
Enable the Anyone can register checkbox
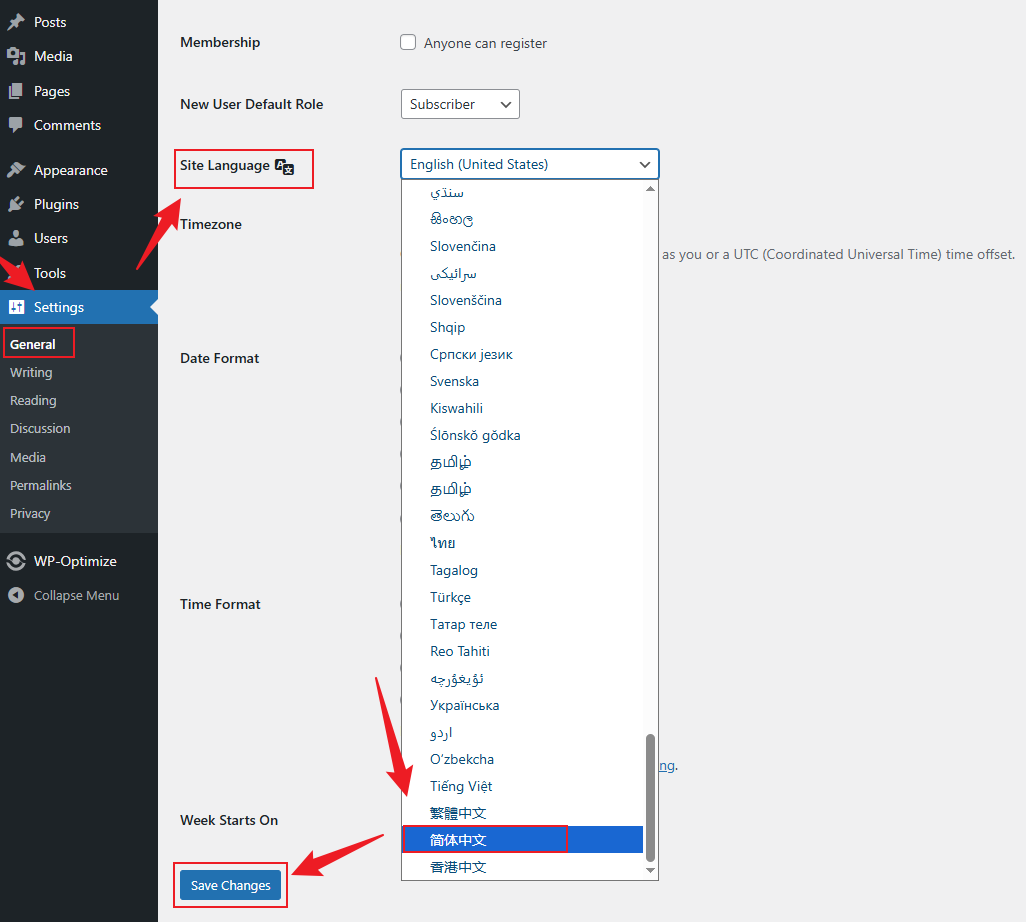(x=408, y=43)
